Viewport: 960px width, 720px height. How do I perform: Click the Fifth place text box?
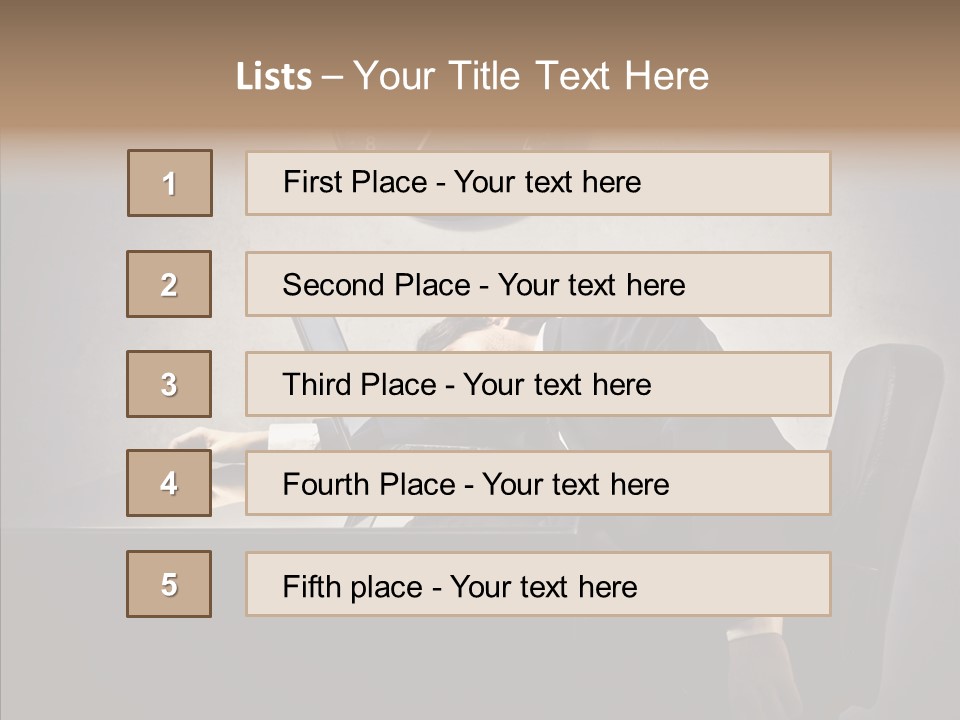[x=538, y=585]
